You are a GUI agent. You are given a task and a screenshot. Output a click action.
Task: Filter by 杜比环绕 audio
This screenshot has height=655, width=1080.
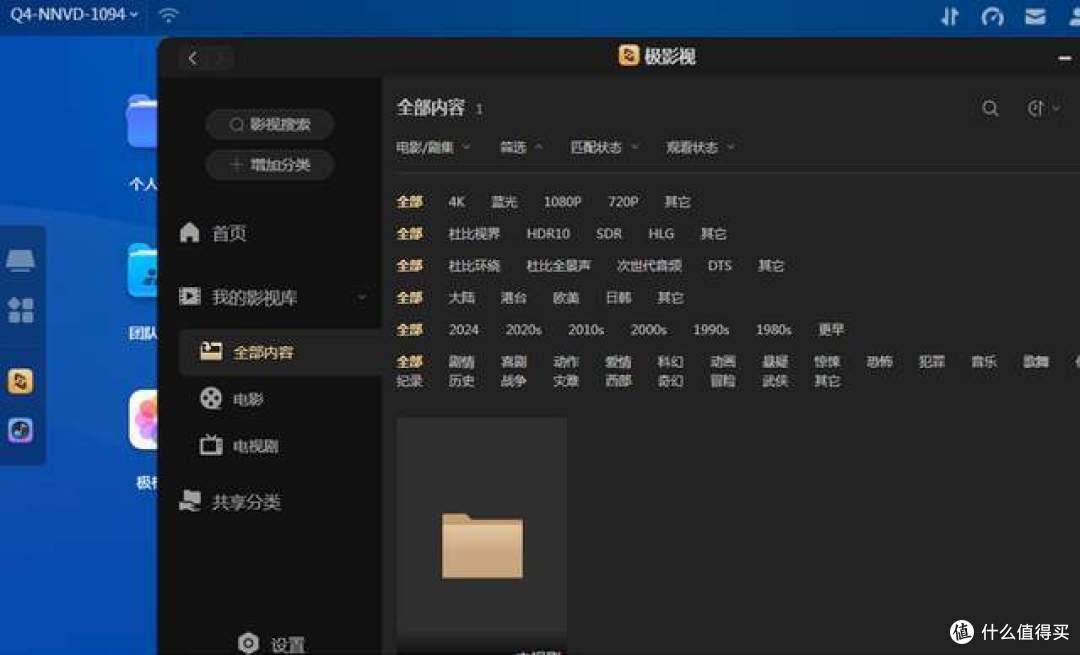tap(474, 265)
